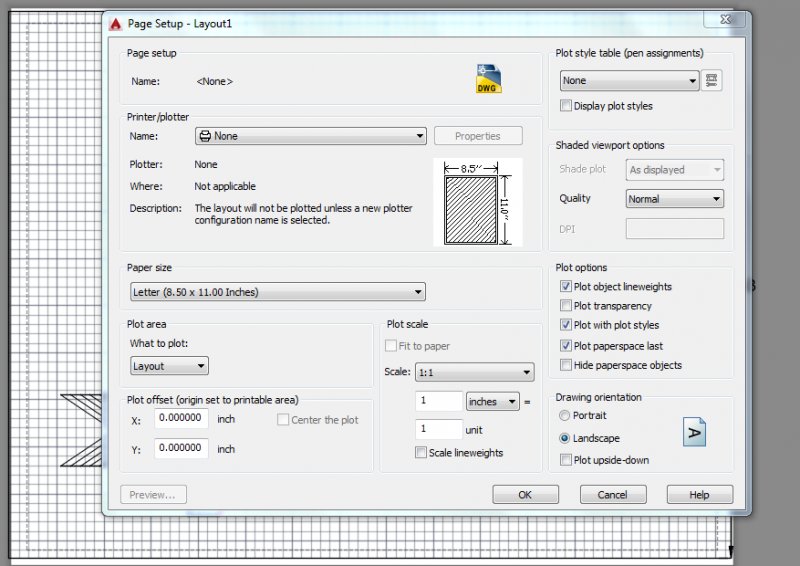Image resolution: width=800 pixels, height=566 pixels.
Task: Click the scale inches value field
Action: click(439, 401)
